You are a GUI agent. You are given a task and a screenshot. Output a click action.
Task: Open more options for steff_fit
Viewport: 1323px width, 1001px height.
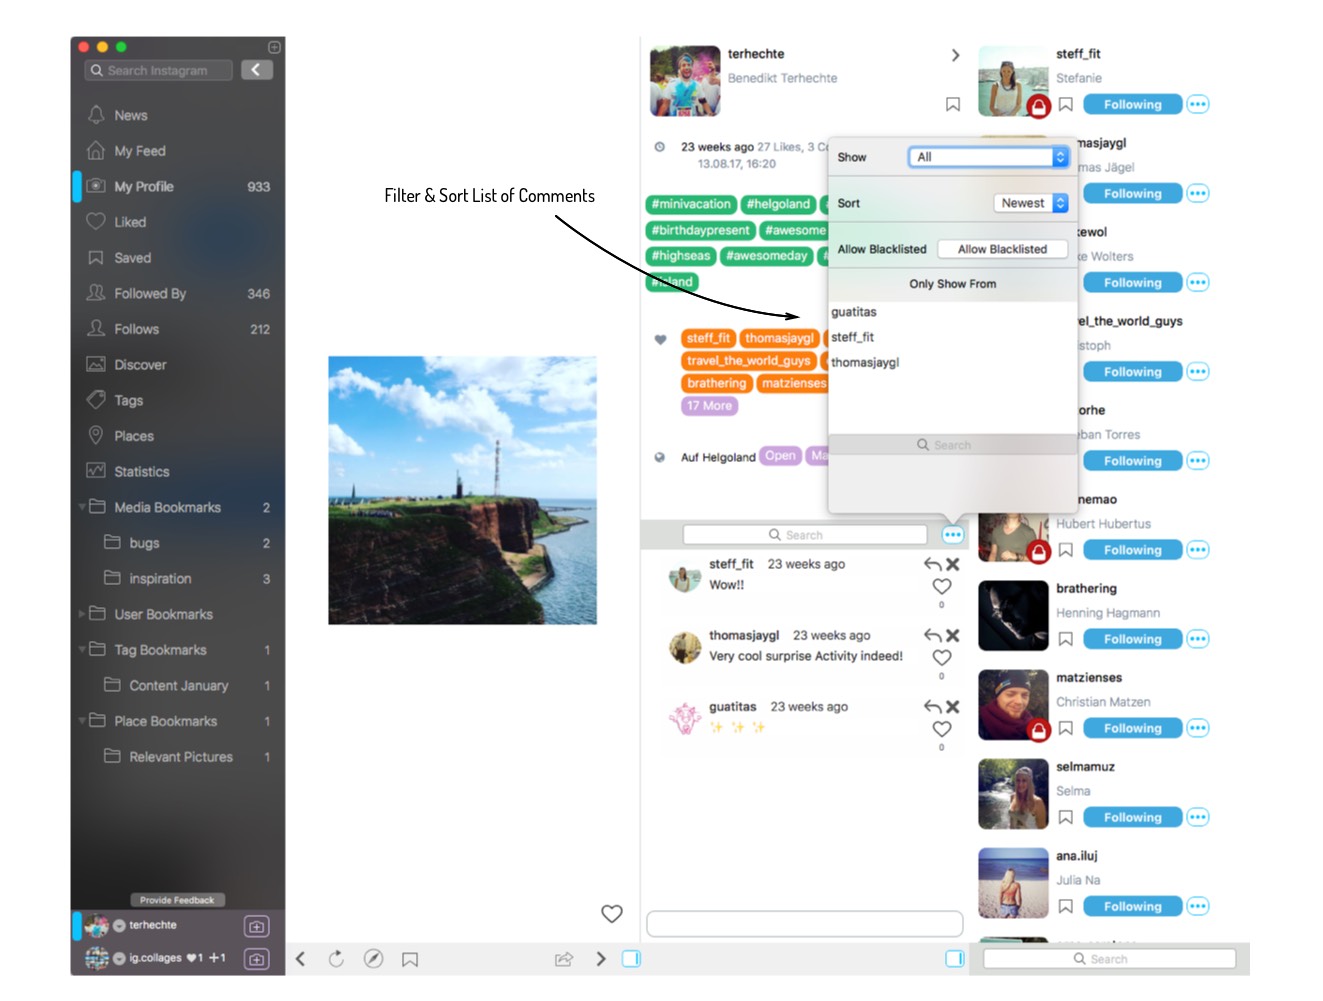[x=1198, y=104]
